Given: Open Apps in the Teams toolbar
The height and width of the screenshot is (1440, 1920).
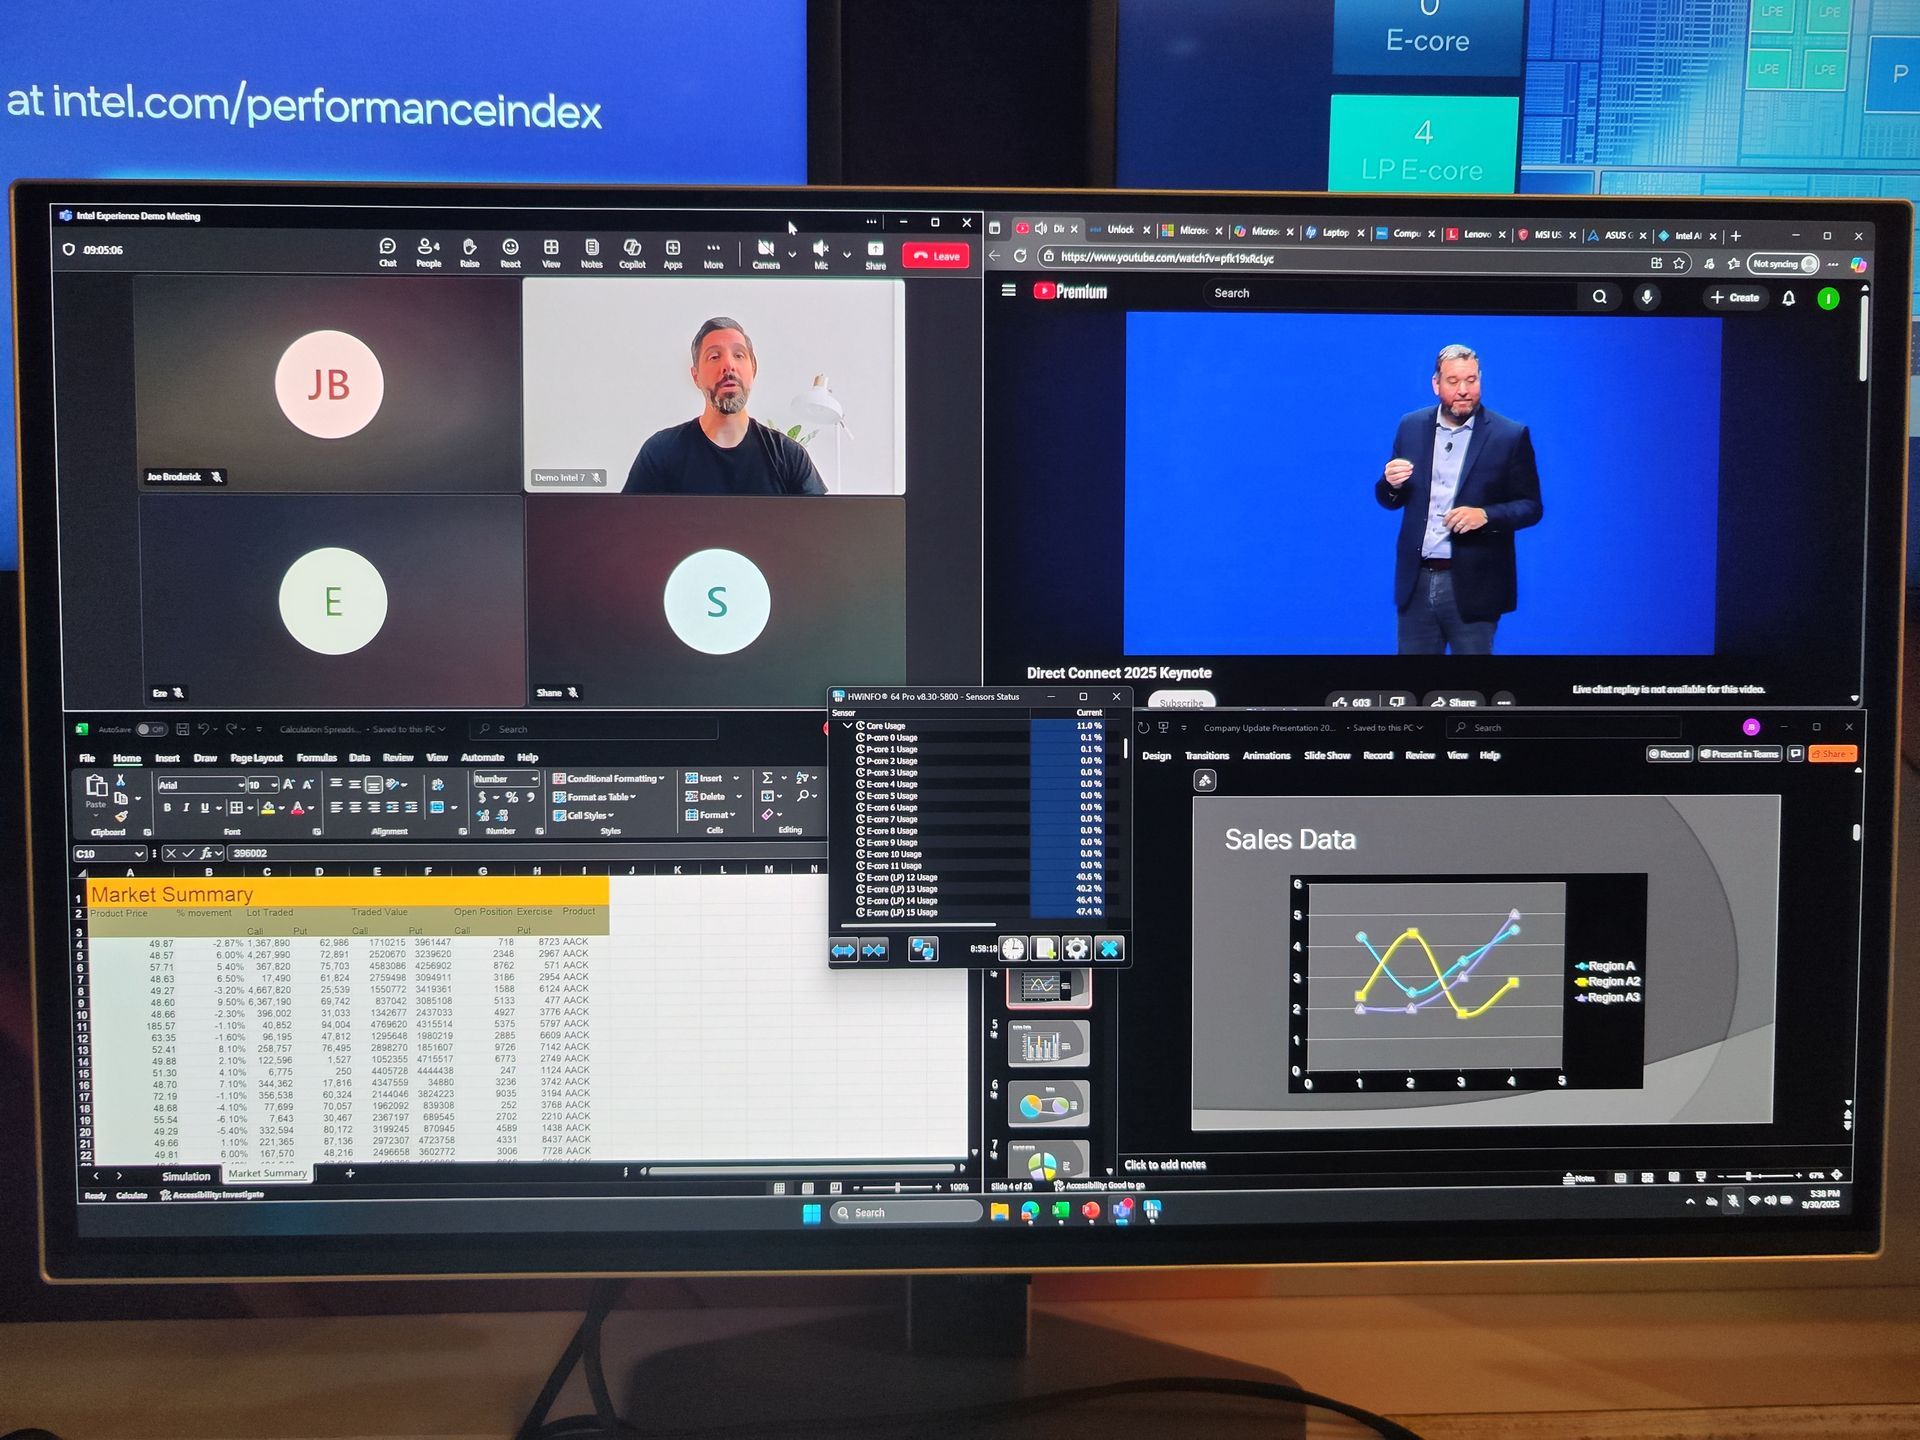Looking at the screenshot, I should coord(673,252).
